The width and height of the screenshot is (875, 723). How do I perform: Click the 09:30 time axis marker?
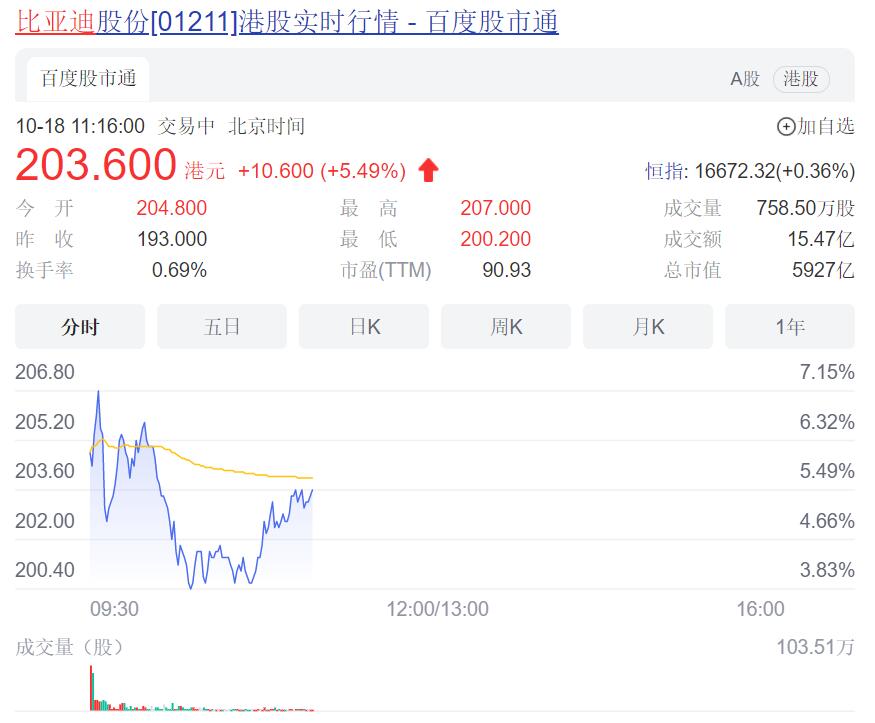pyautogui.click(x=114, y=609)
